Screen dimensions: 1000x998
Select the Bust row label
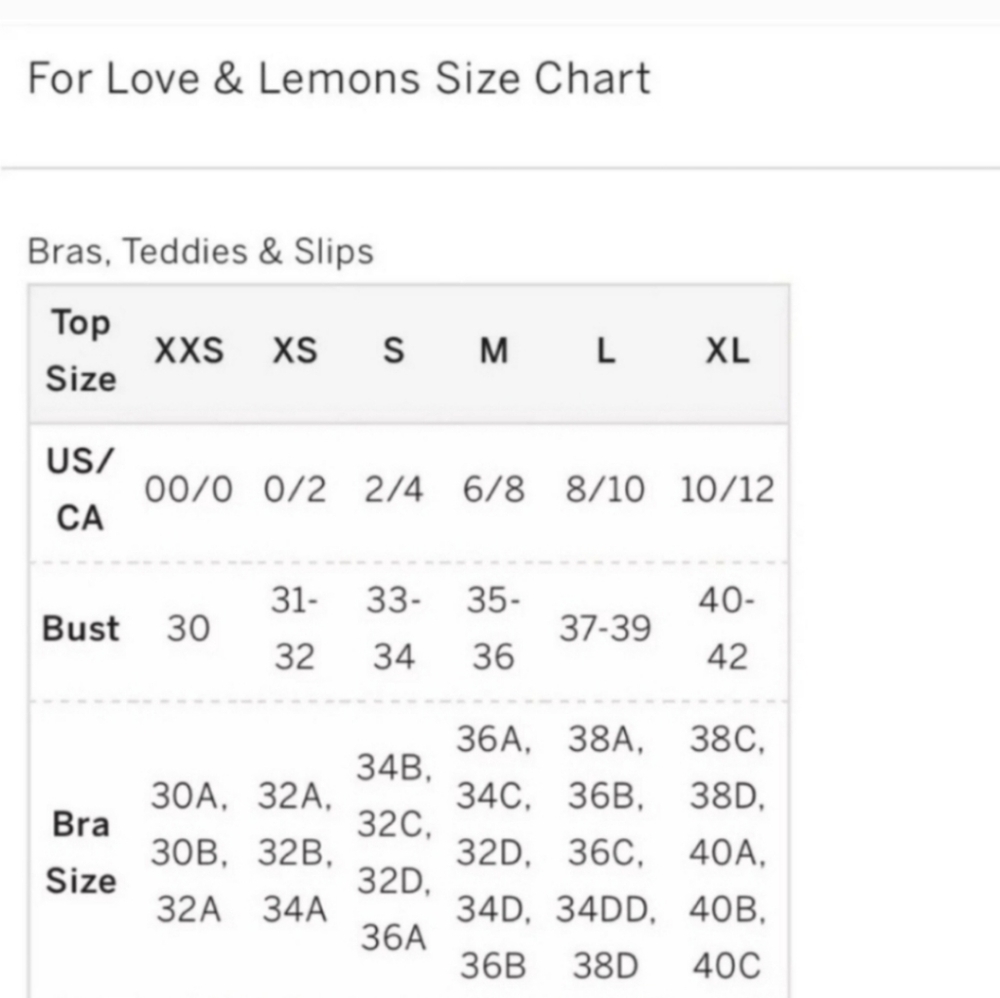[x=80, y=629]
